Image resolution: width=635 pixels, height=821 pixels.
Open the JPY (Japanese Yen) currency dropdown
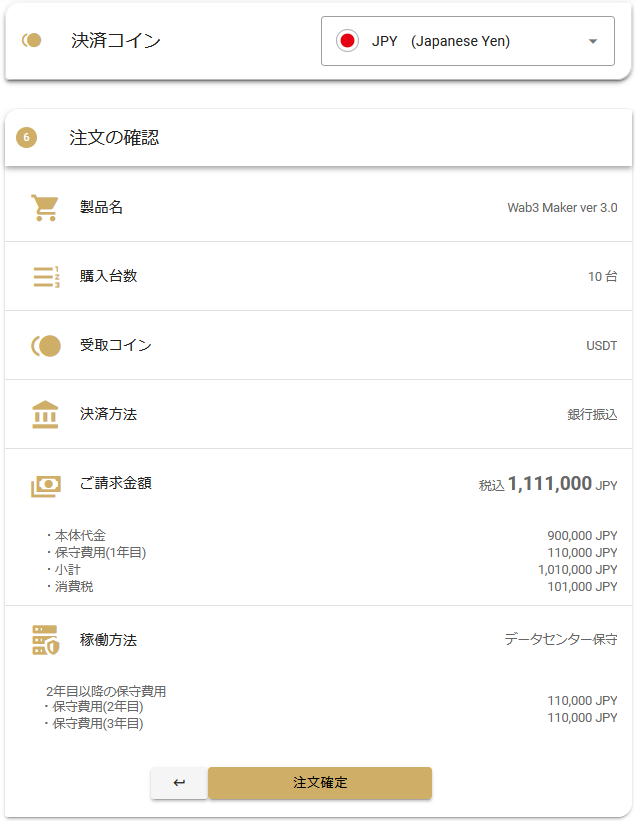coord(467,41)
